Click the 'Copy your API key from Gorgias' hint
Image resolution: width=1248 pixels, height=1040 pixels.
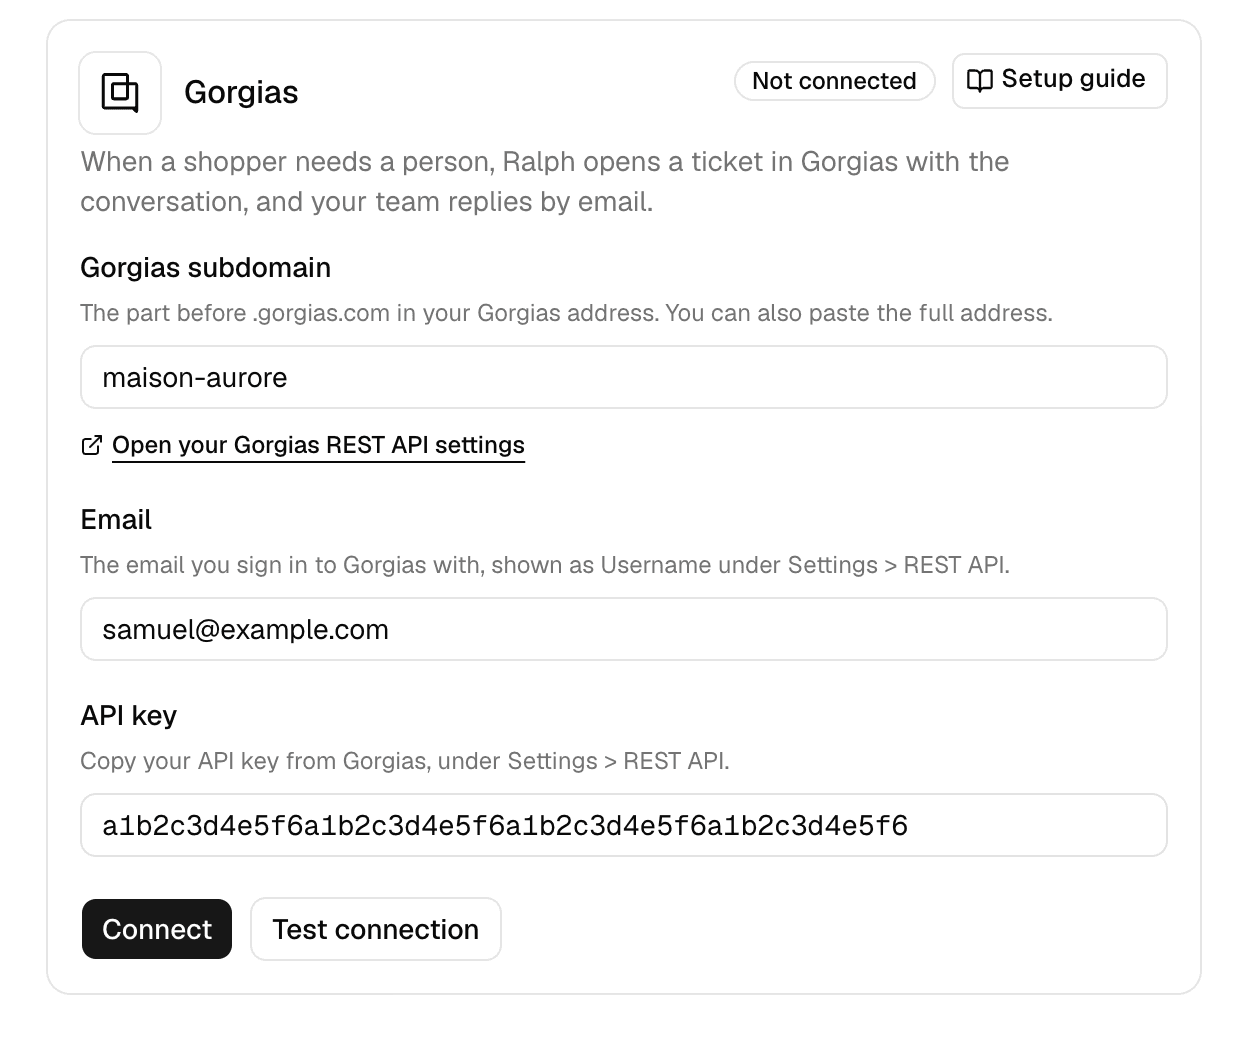405,761
